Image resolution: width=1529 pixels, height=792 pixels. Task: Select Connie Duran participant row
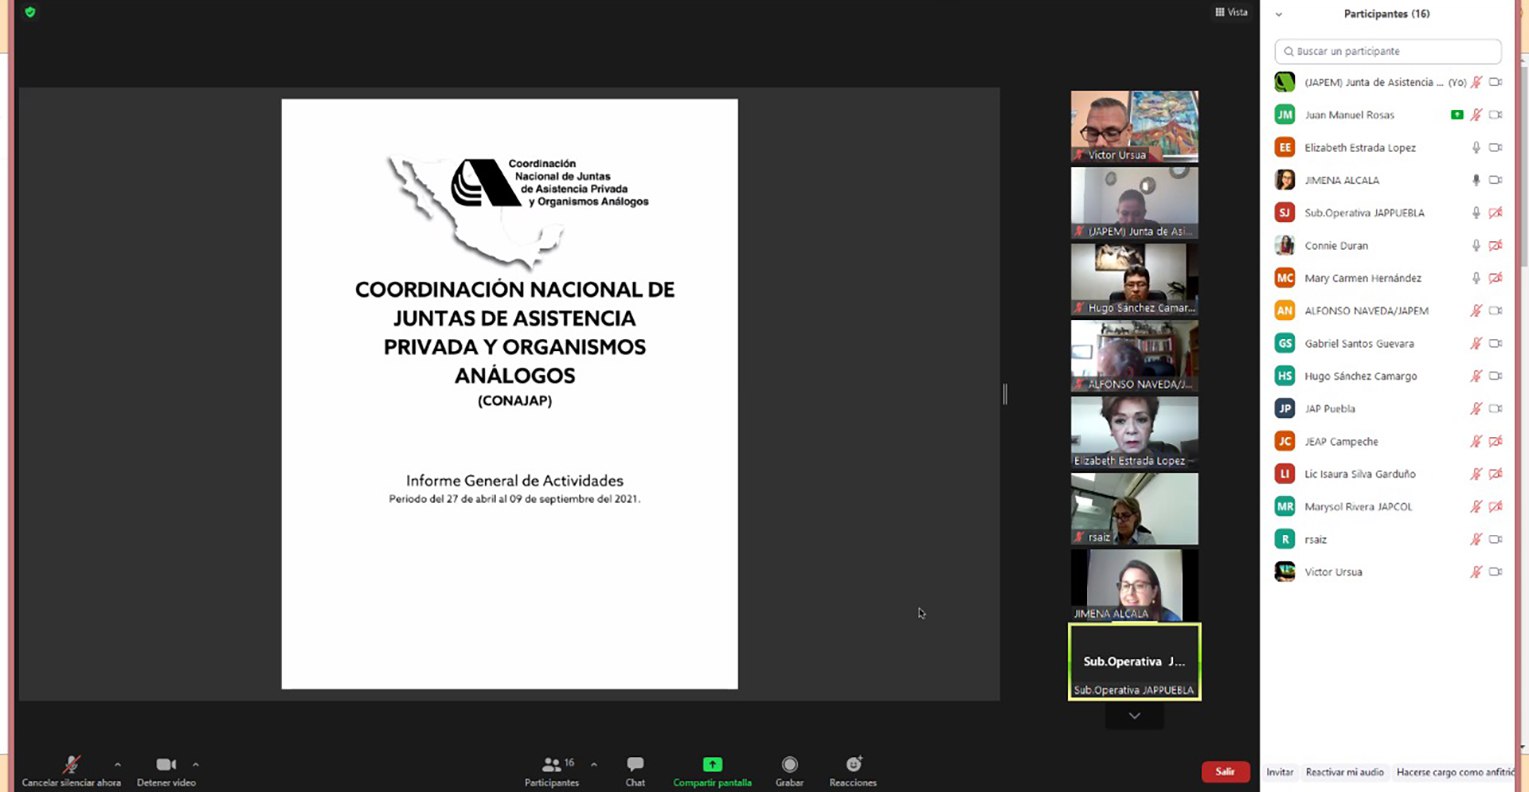1388,246
